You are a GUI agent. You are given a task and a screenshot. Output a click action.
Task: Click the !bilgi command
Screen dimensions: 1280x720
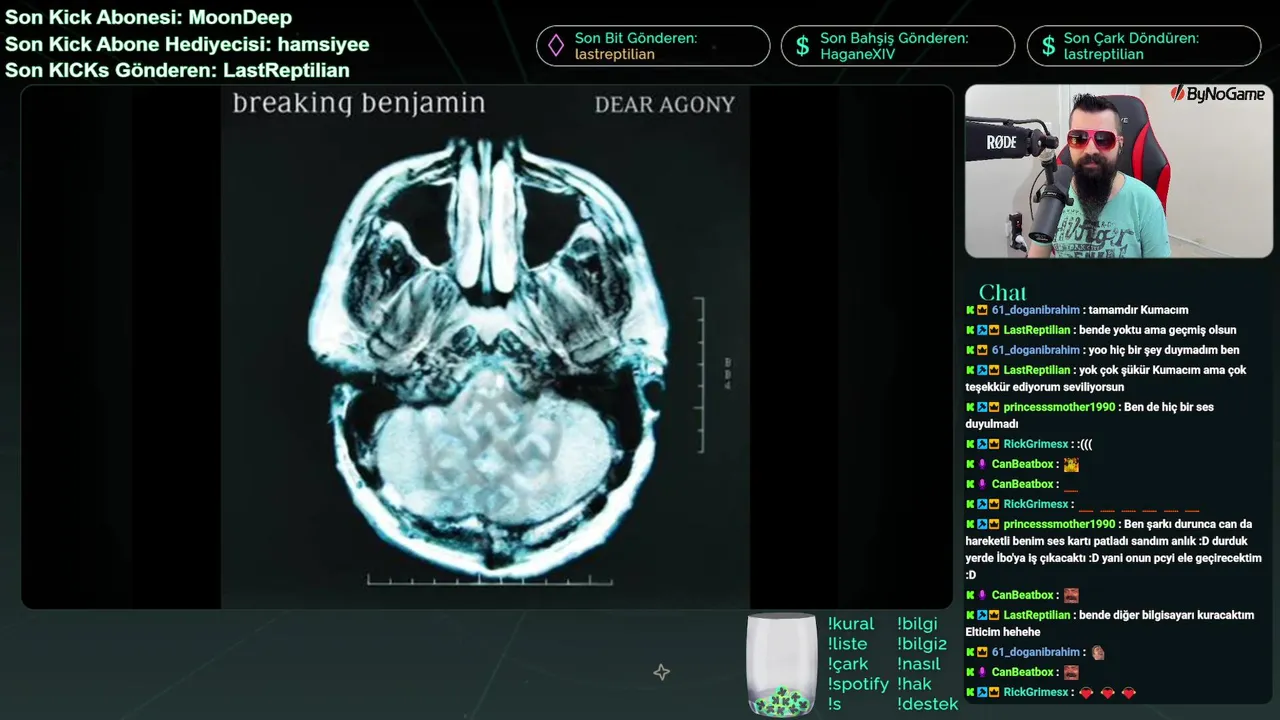click(x=917, y=624)
